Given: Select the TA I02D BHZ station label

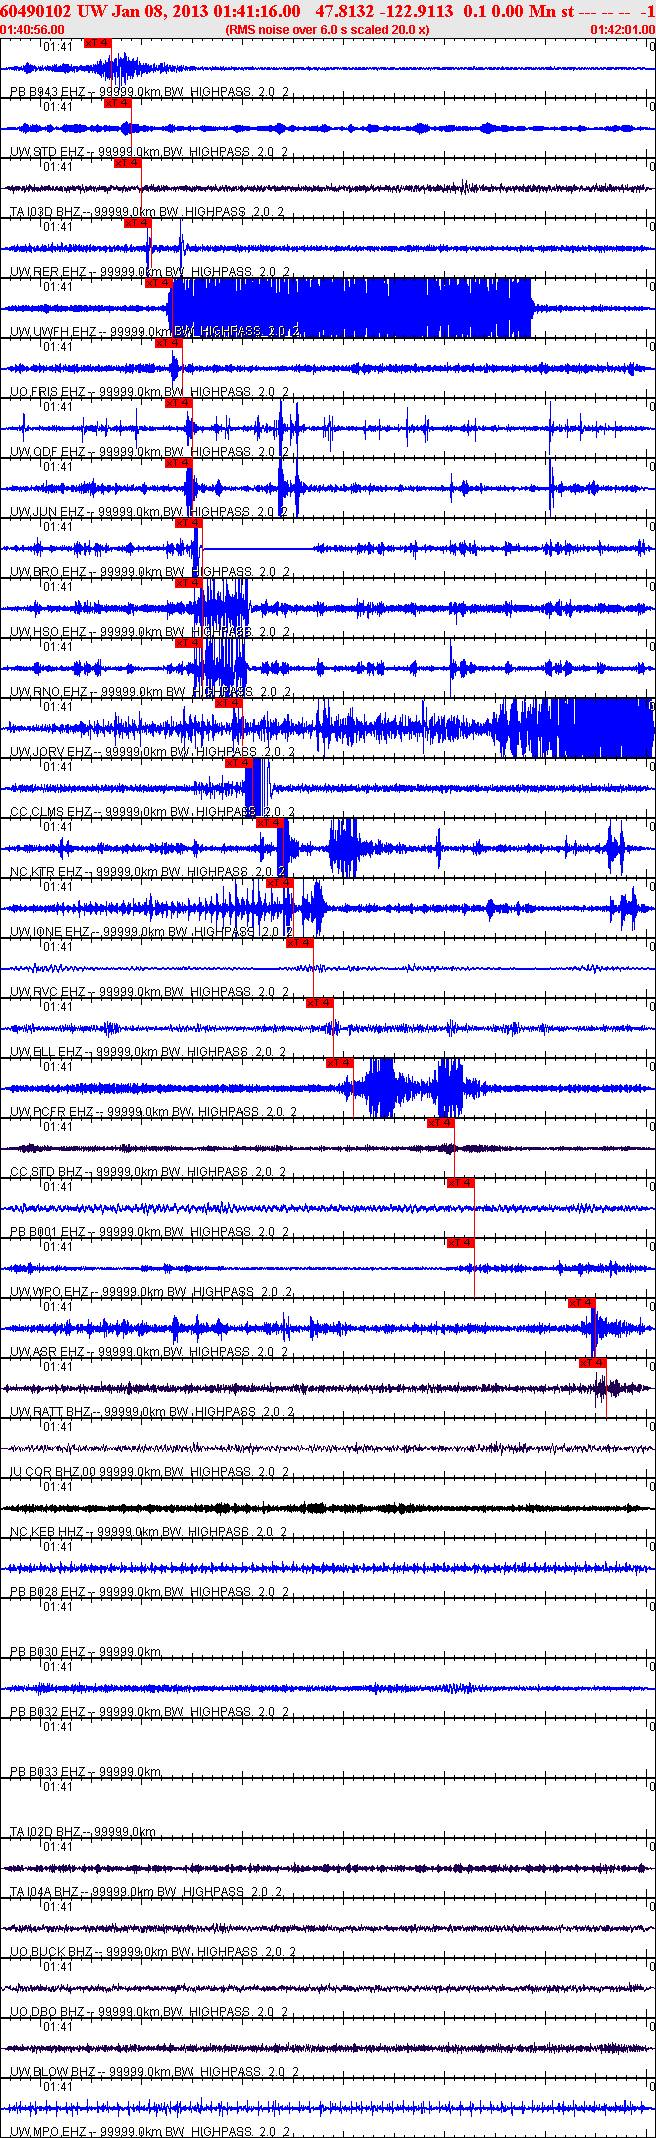Looking at the screenshot, I should (x=84, y=1832).
